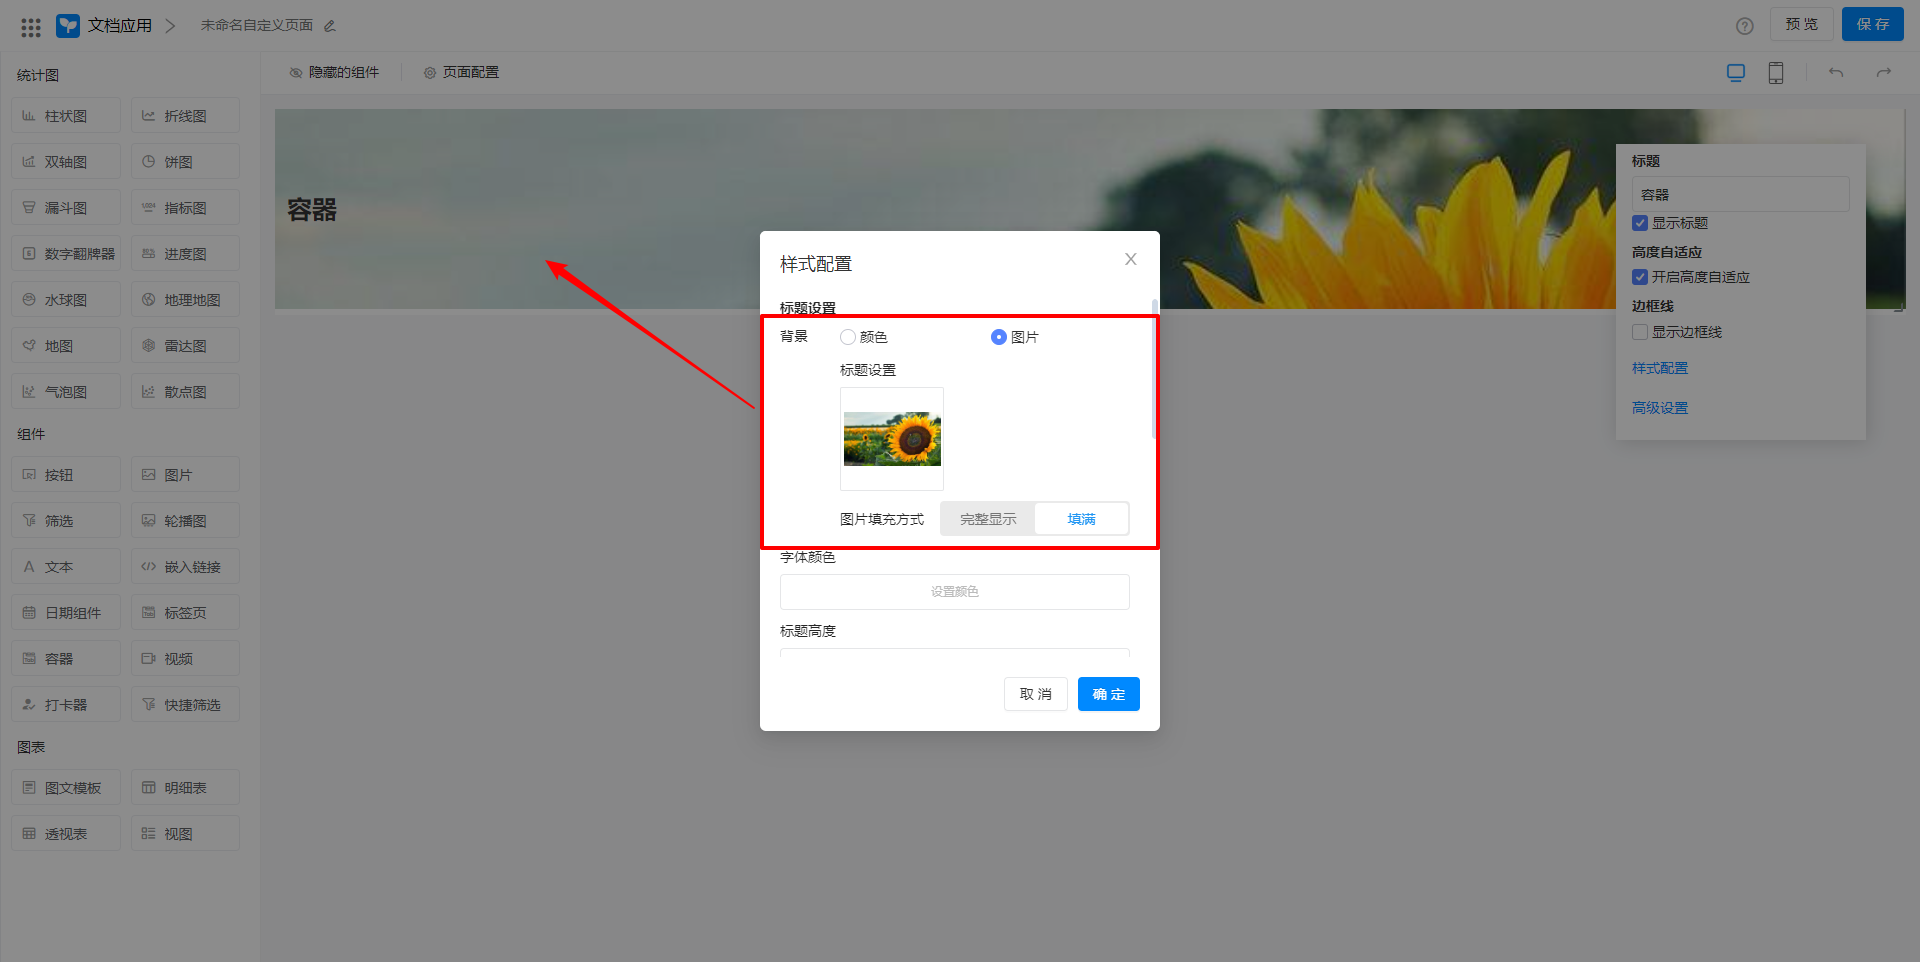Switch to mobile preview mode
This screenshot has width=1920, height=962.
pos(1775,72)
